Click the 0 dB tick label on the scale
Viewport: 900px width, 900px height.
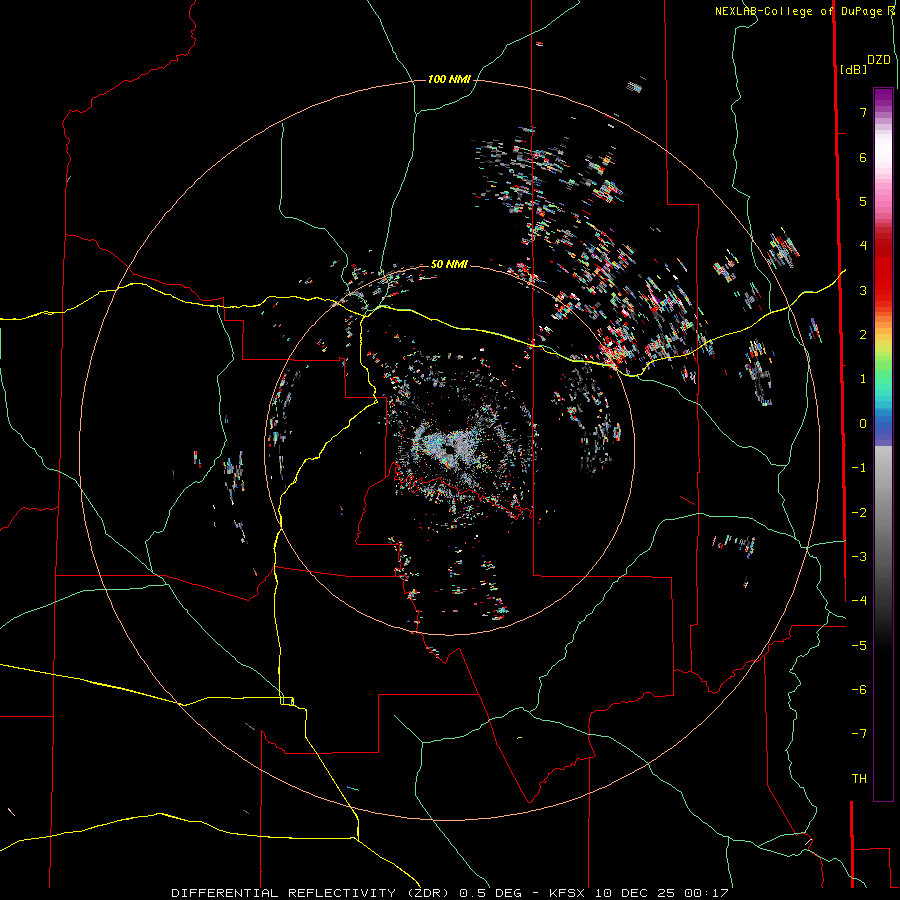863,424
